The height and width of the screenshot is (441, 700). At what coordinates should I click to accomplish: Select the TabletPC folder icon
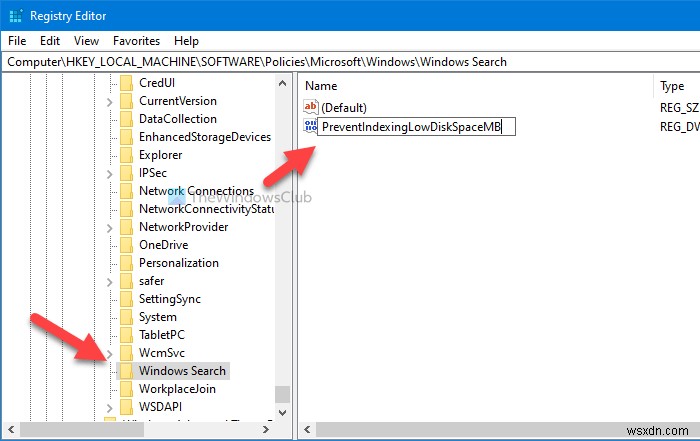(126, 335)
